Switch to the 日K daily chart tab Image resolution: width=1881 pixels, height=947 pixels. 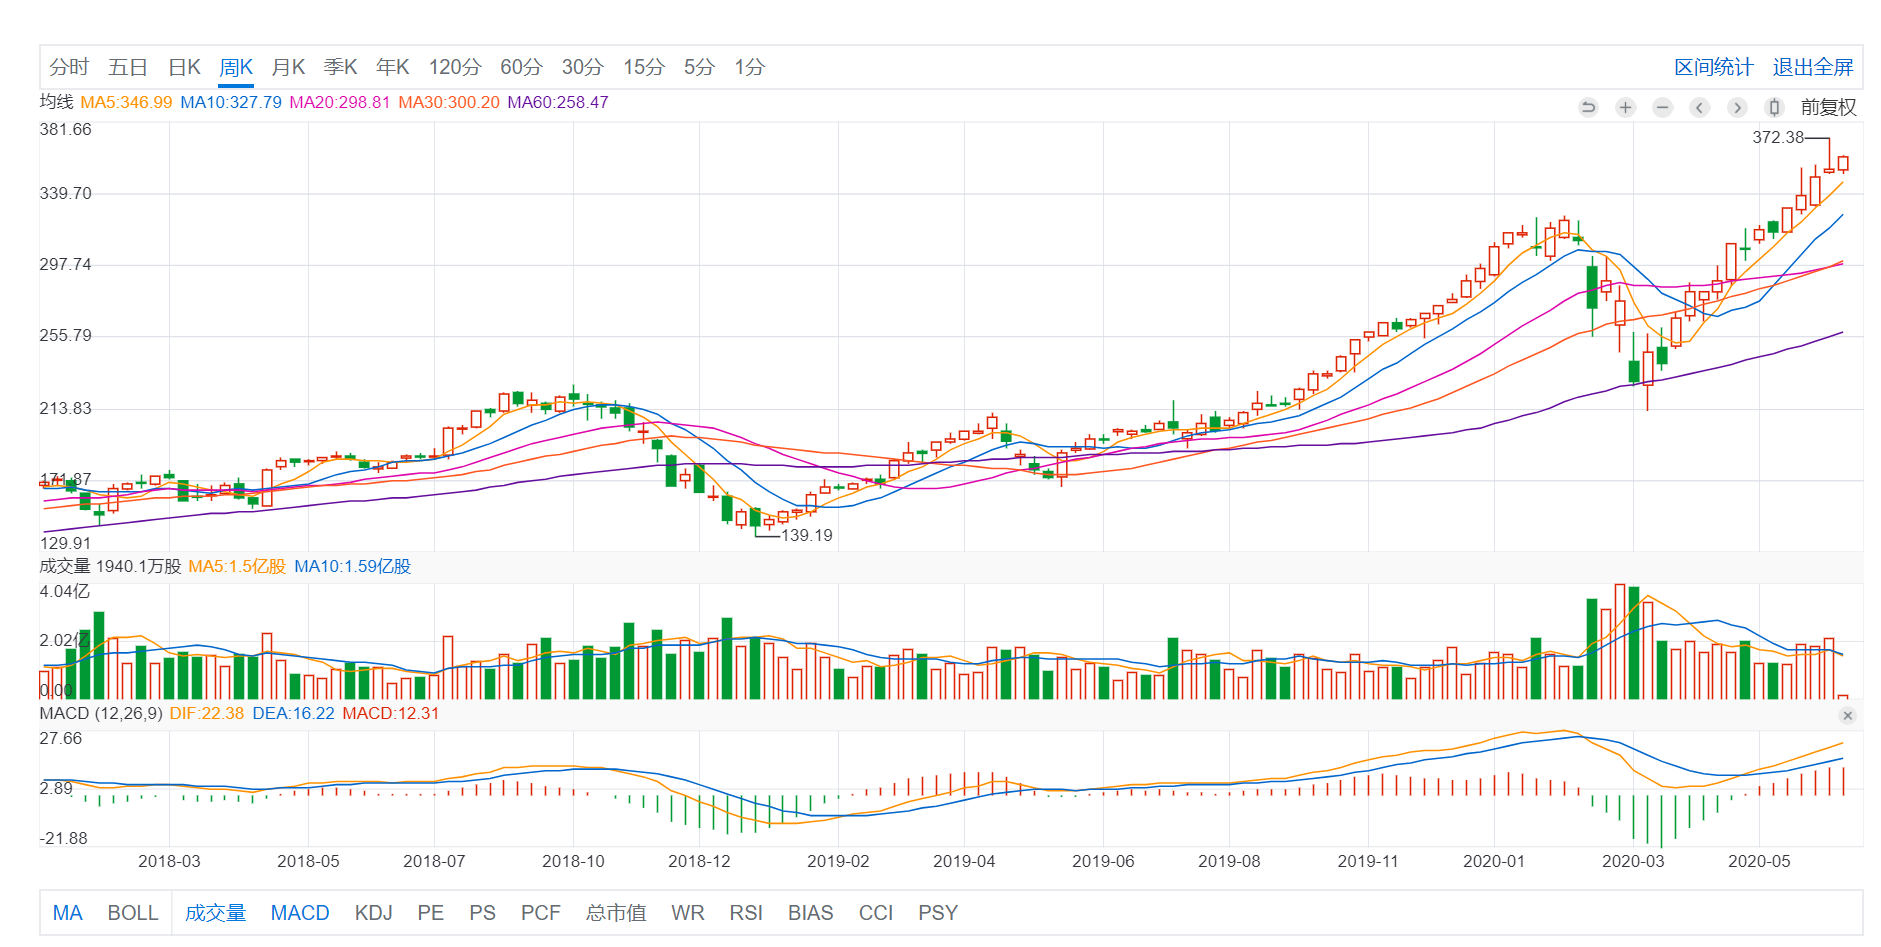pos(184,67)
